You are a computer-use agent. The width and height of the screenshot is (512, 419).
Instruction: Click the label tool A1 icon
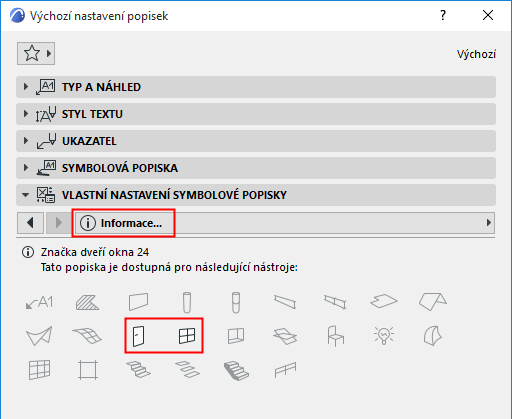[39, 302]
